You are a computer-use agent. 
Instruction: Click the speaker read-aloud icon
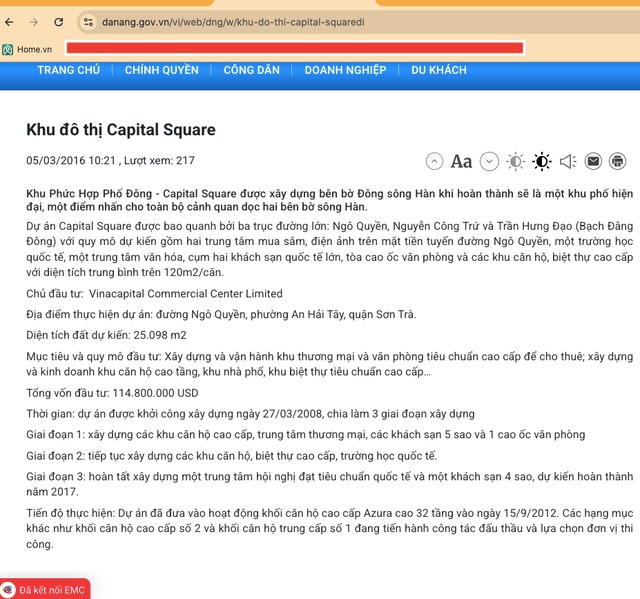[567, 161]
